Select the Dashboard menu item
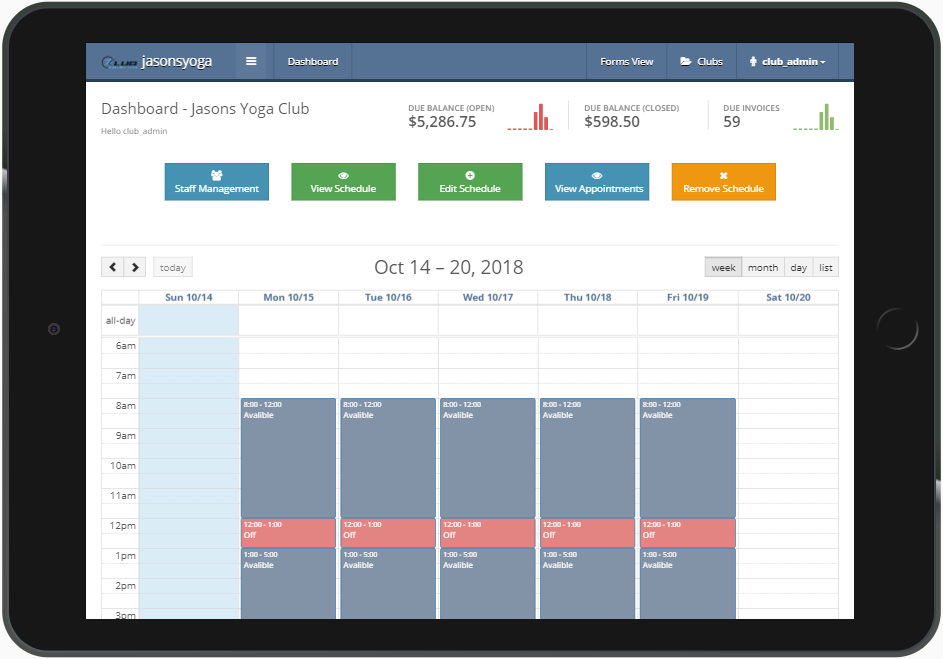Screen dimensions: 943x659 [312, 61]
